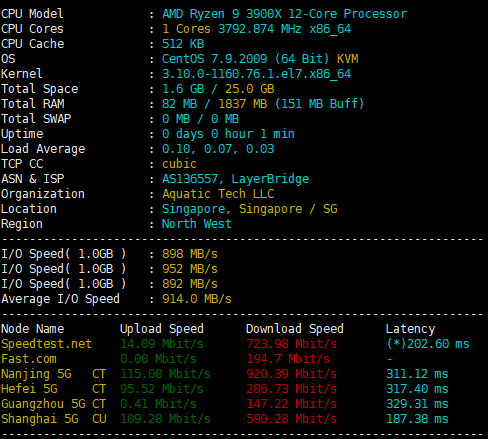Select the Shanghai 5G CU node
The width and height of the screenshot is (488, 439).
point(53,419)
